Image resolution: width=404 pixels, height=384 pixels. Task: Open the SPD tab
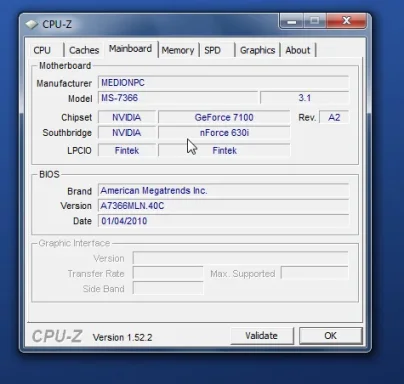tap(212, 50)
